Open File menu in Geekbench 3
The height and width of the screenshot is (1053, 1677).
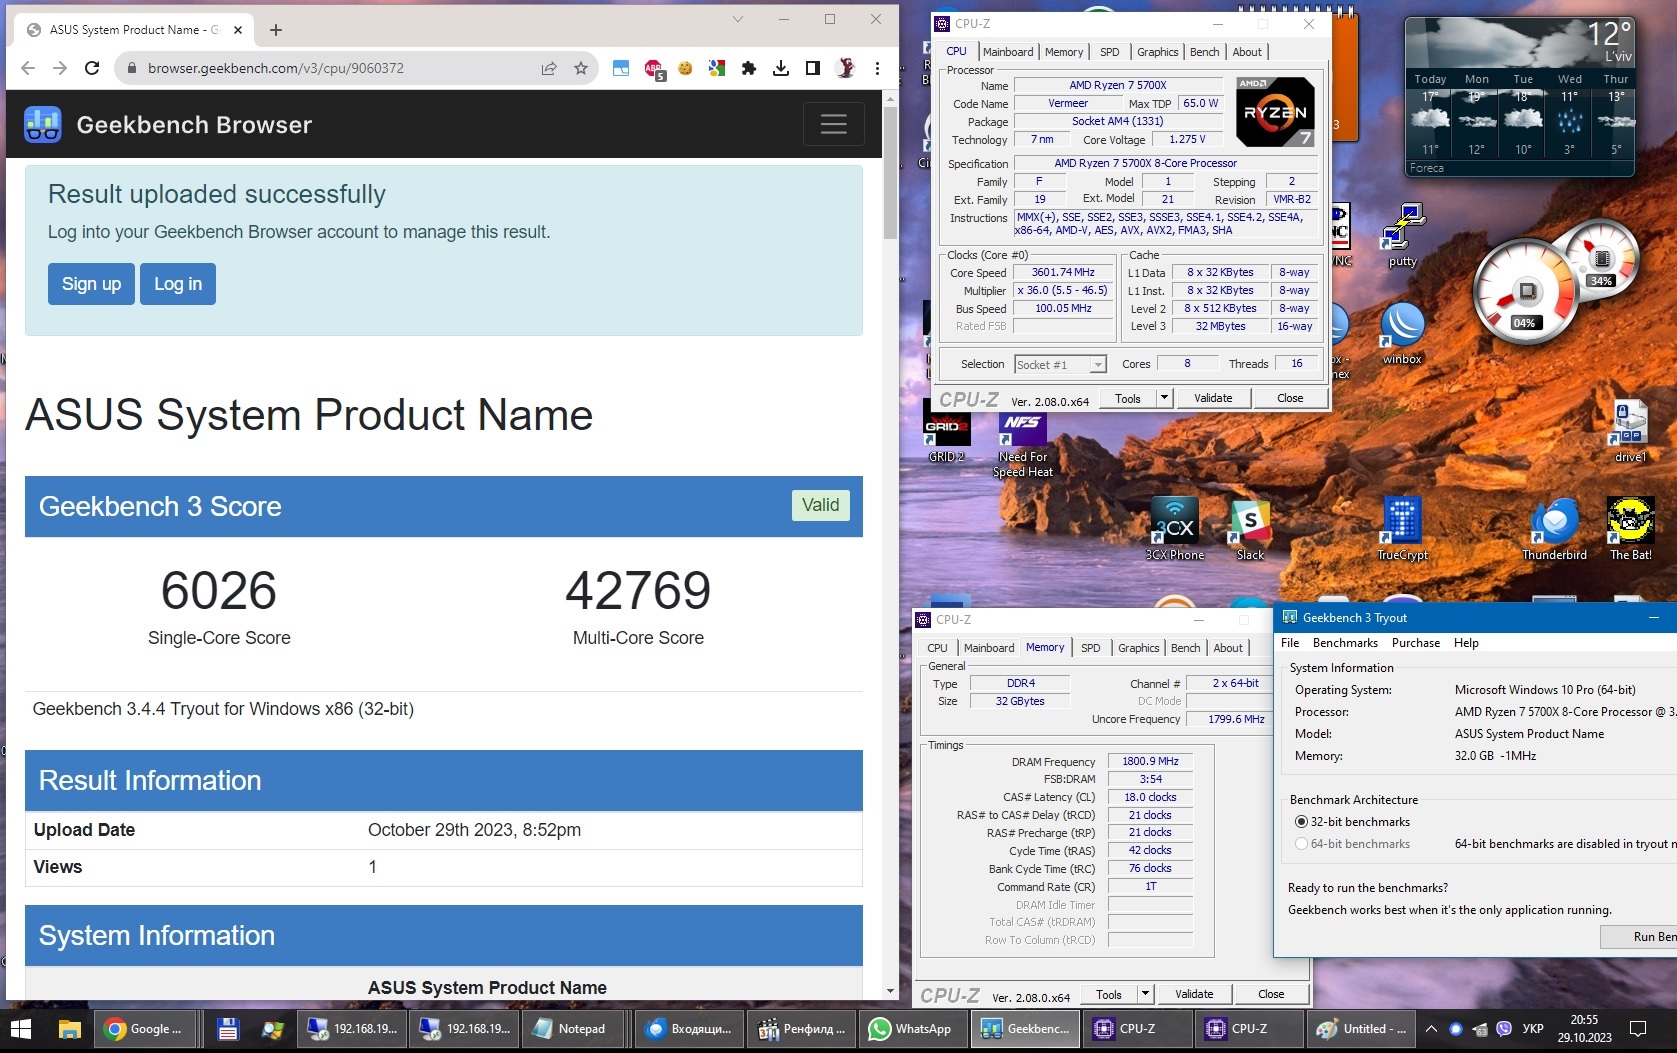pos(1290,643)
